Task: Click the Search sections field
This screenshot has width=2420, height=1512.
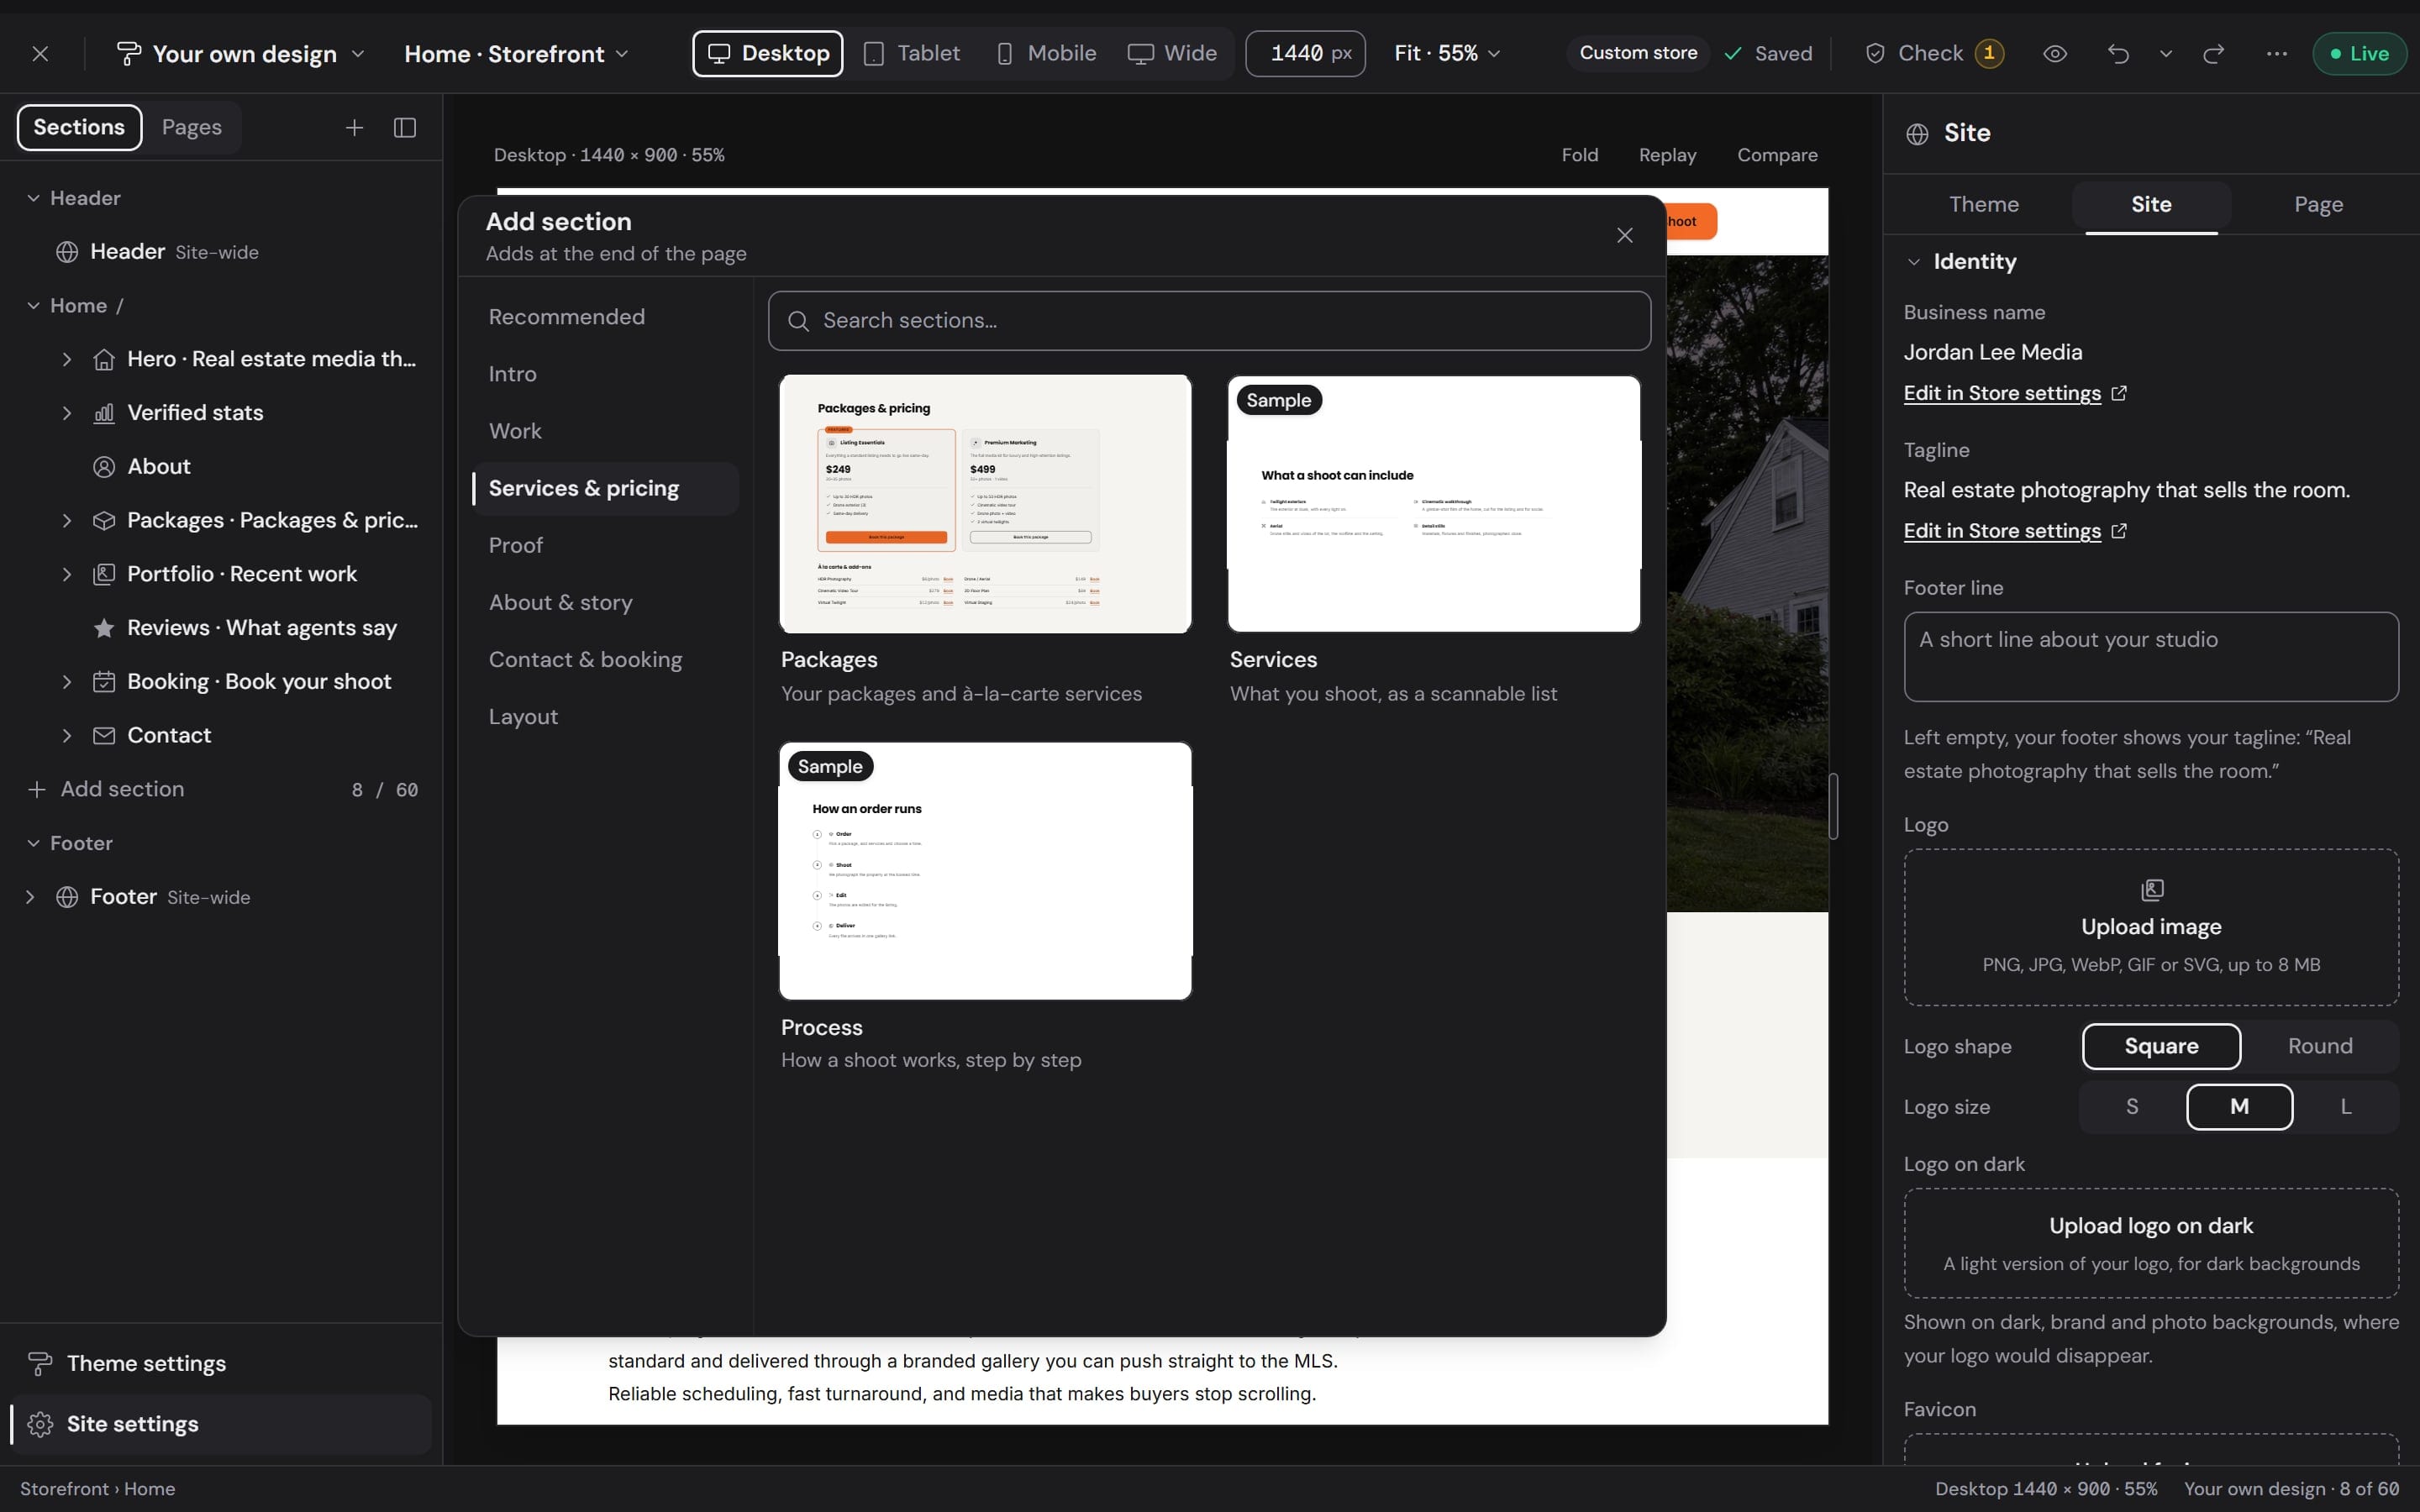Action: [1209, 321]
